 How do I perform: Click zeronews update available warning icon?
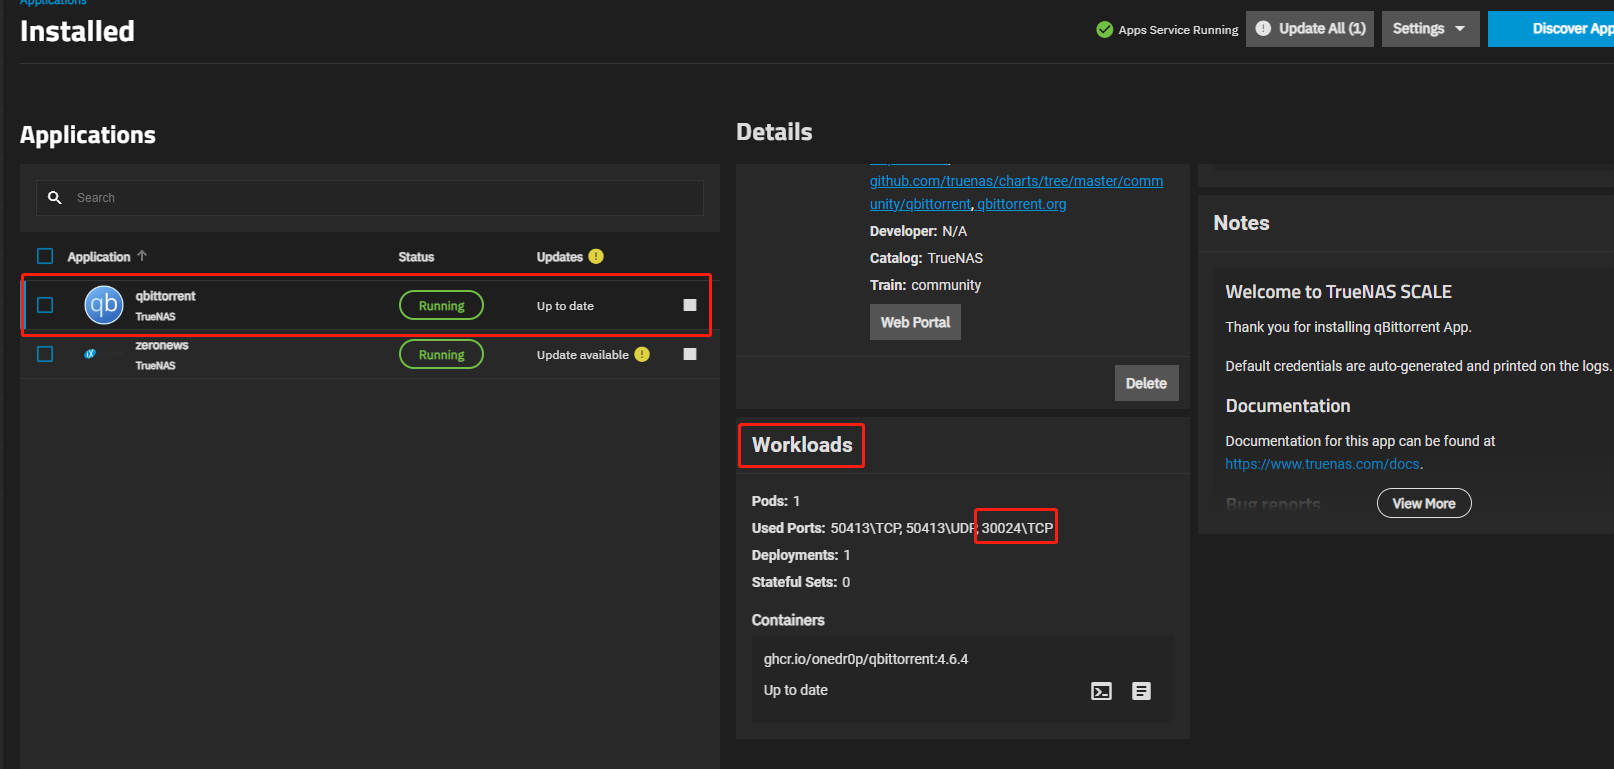642,354
